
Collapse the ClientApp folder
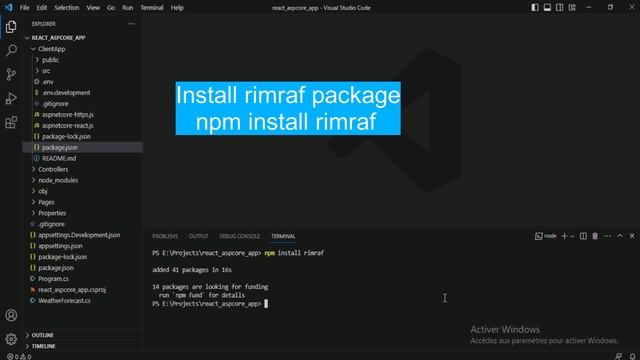click(82, 49)
